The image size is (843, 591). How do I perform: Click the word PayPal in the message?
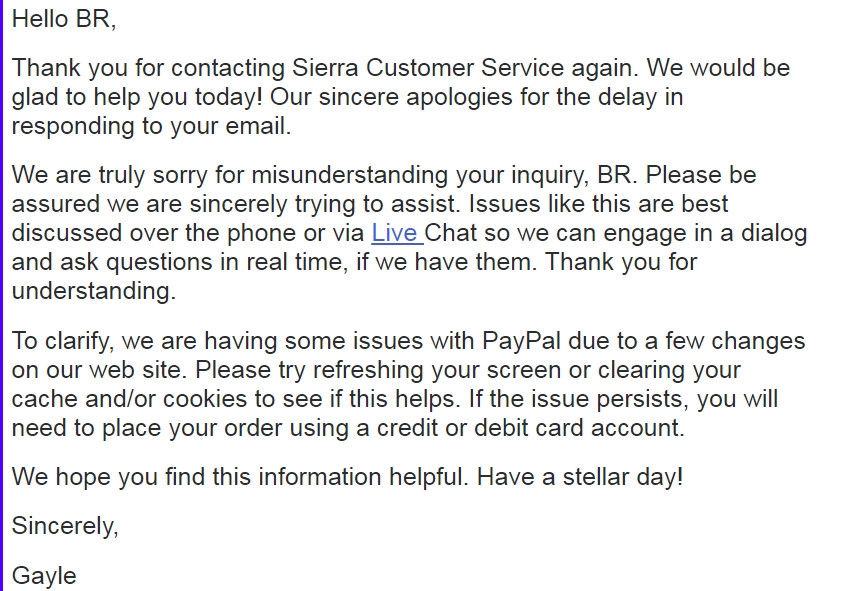[x=521, y=341]
